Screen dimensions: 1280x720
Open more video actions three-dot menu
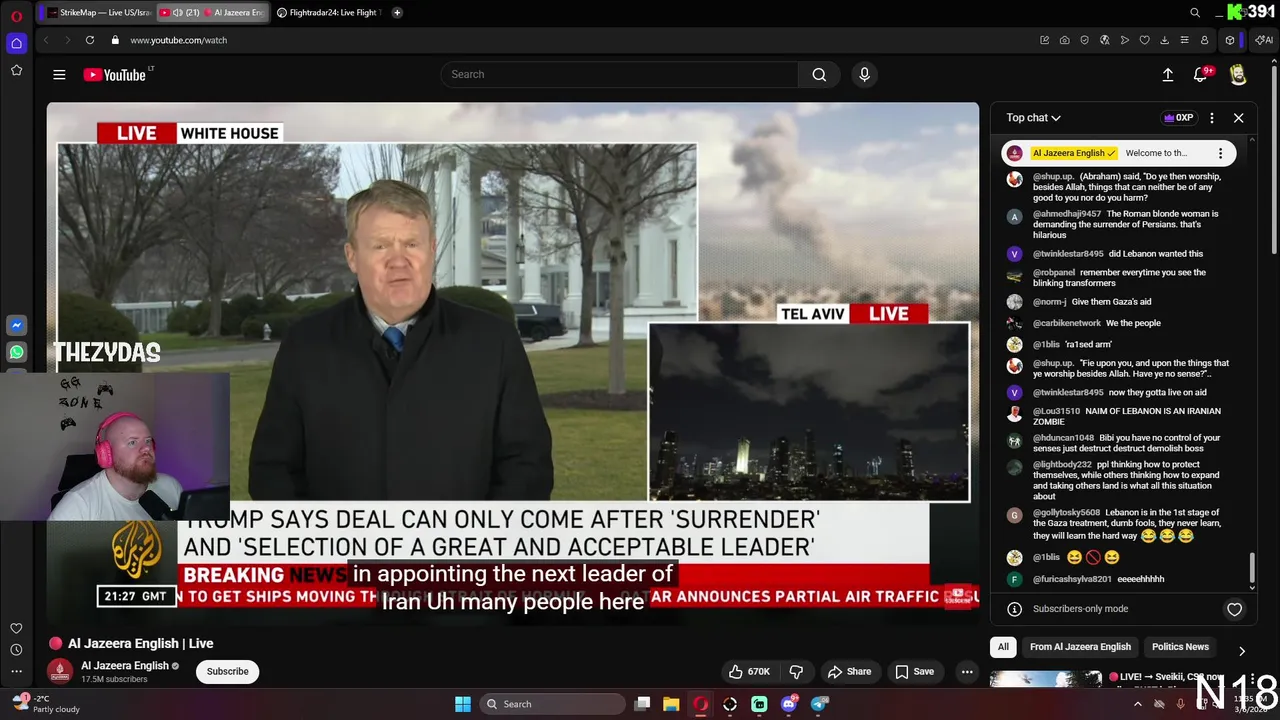click(x=967, y=671)
